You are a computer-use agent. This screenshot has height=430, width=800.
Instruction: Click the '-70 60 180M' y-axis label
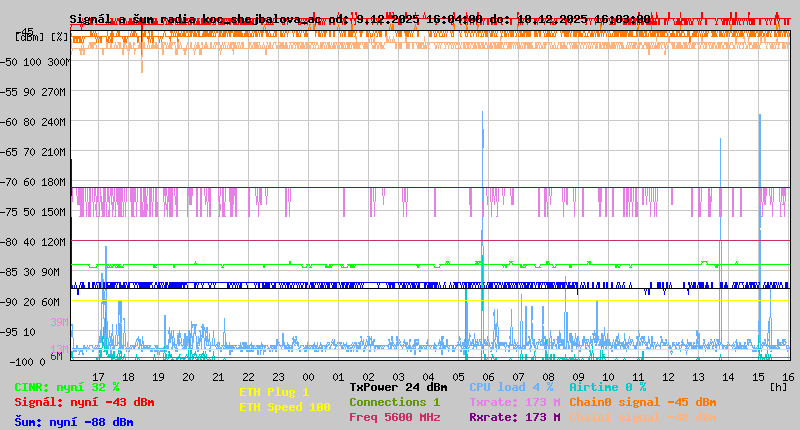(33, 182)
